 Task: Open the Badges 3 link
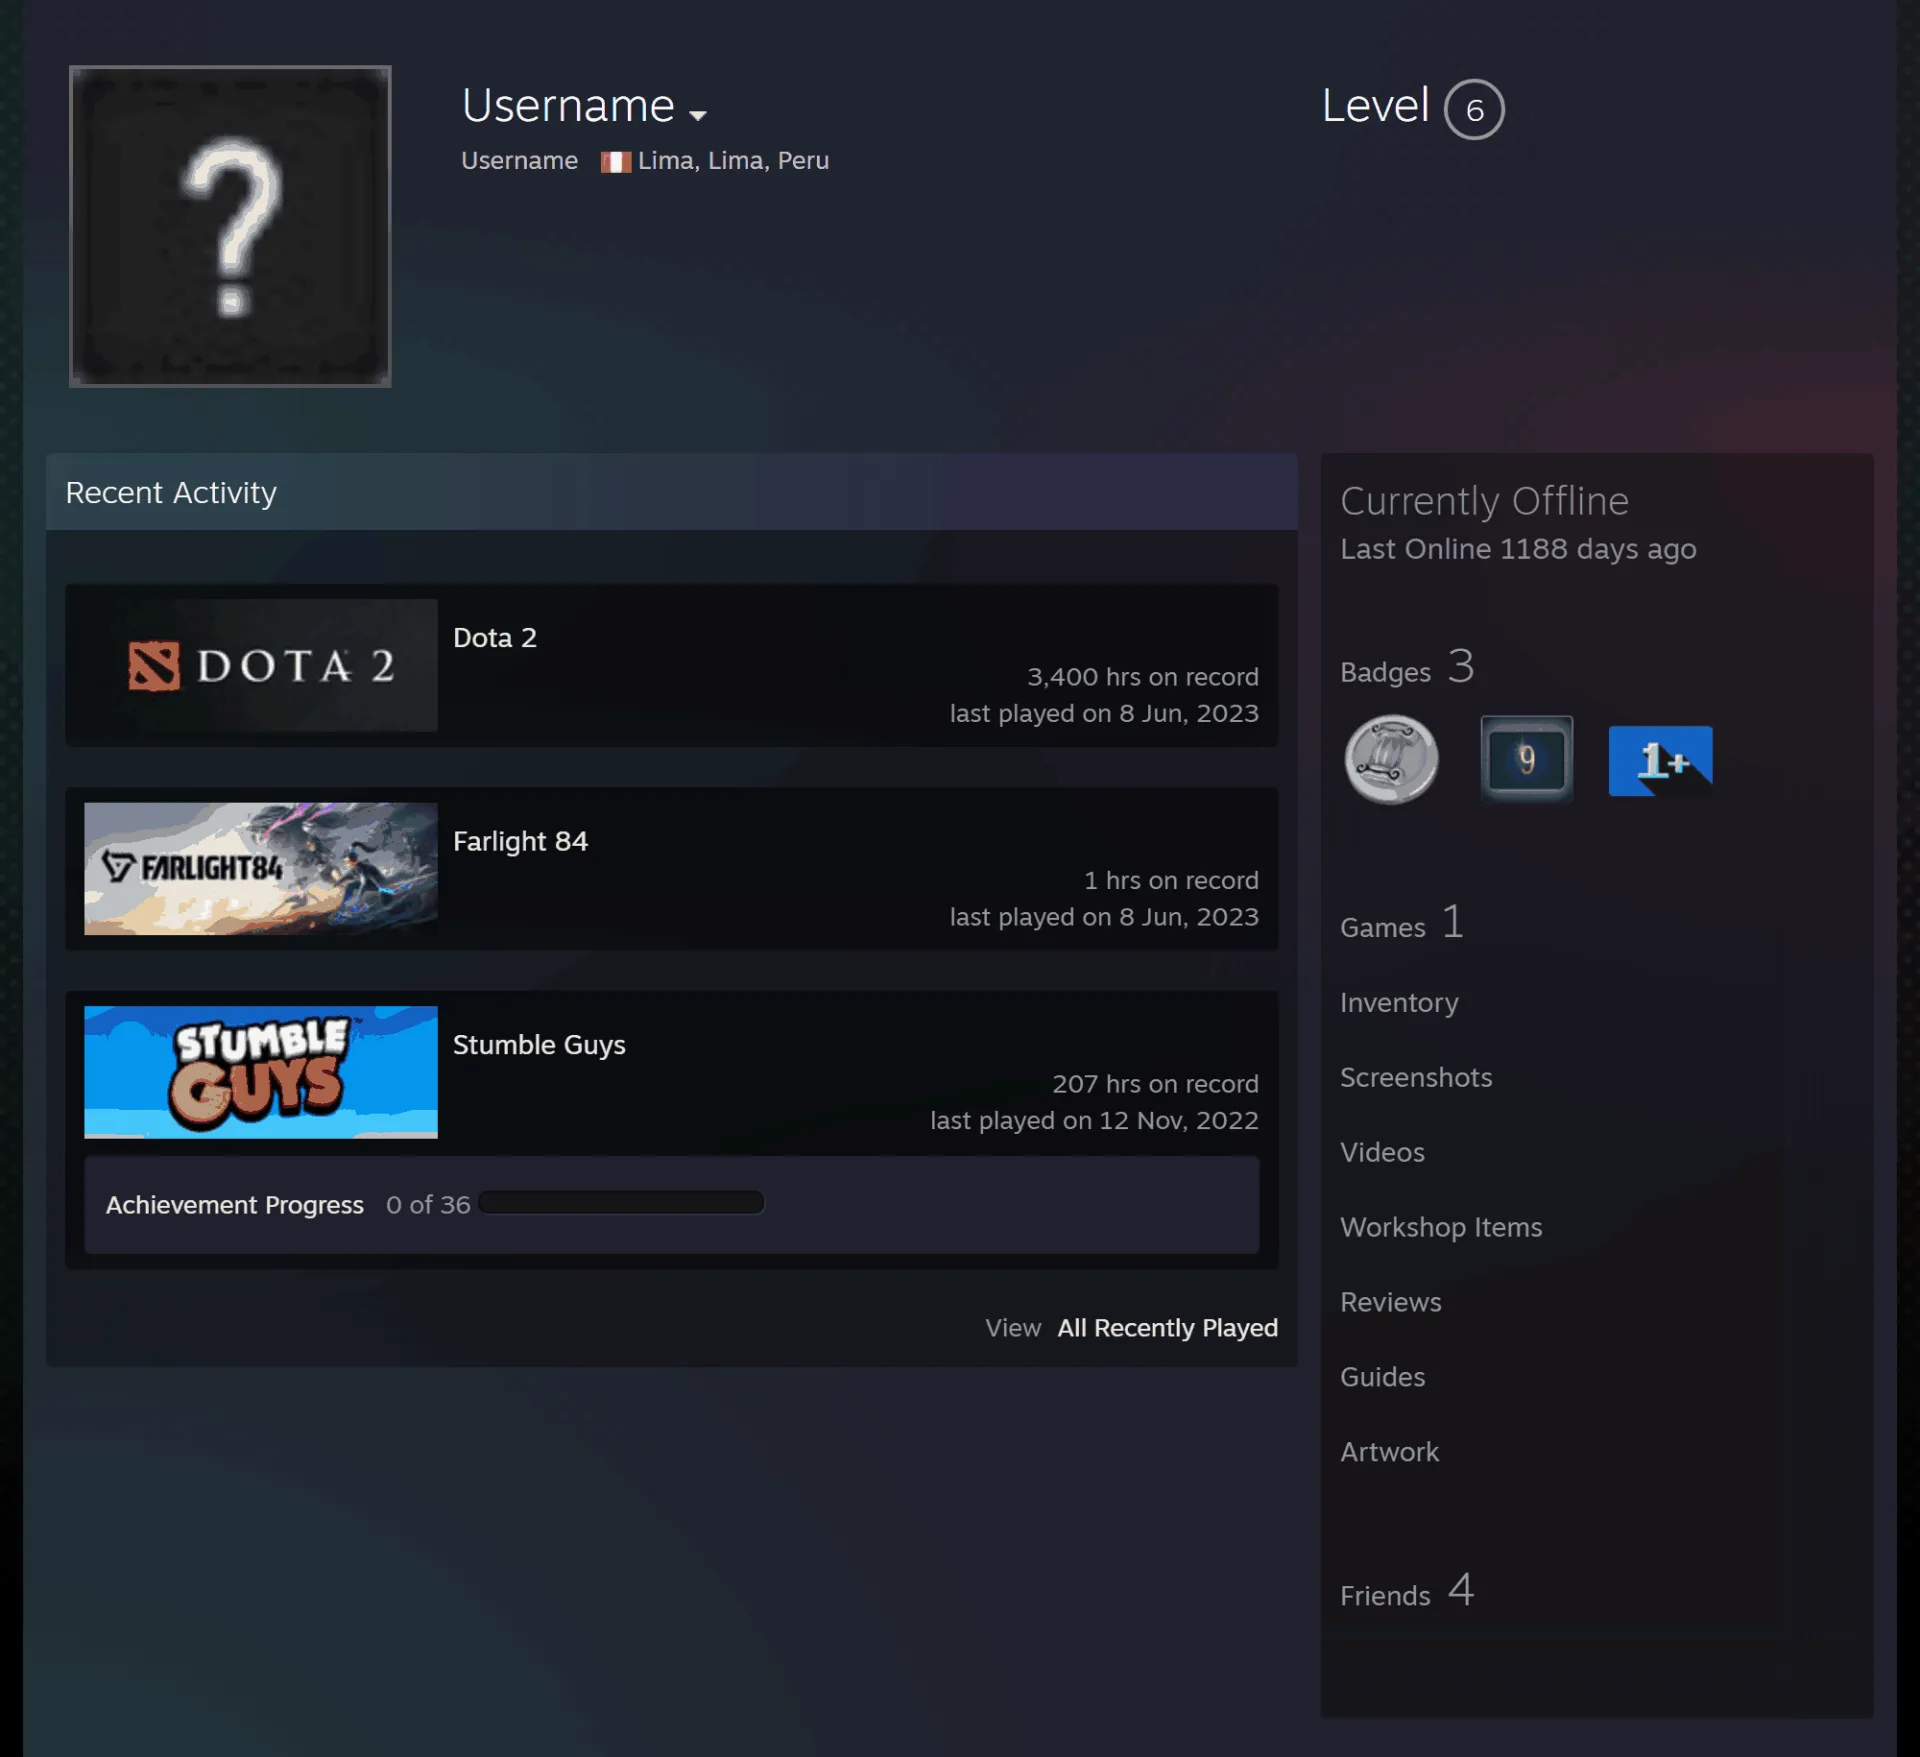[1407, 668]
